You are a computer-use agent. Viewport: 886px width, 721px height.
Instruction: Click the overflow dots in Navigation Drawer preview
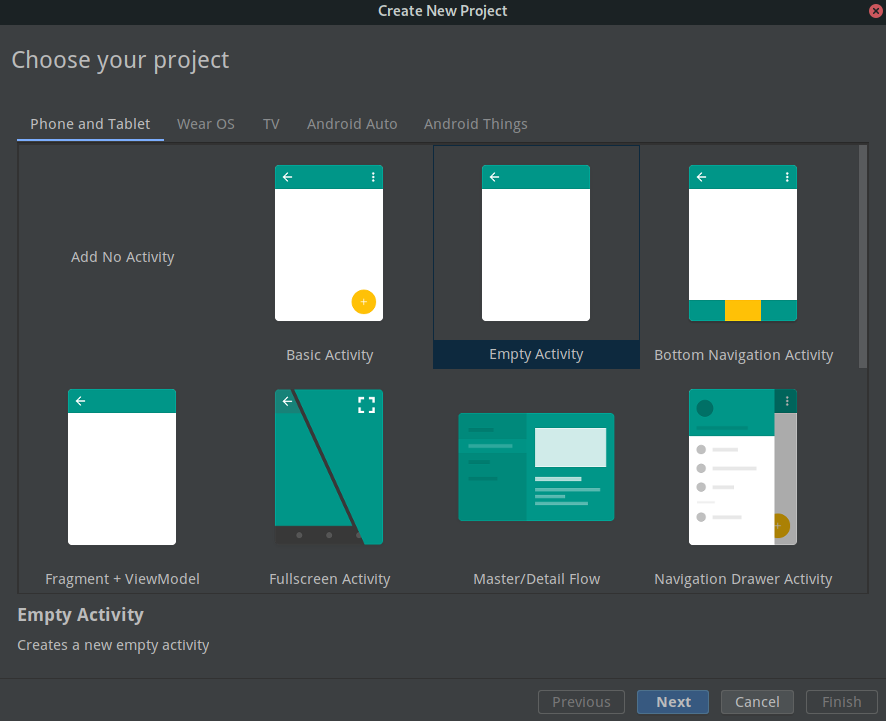tap(787, 401)
